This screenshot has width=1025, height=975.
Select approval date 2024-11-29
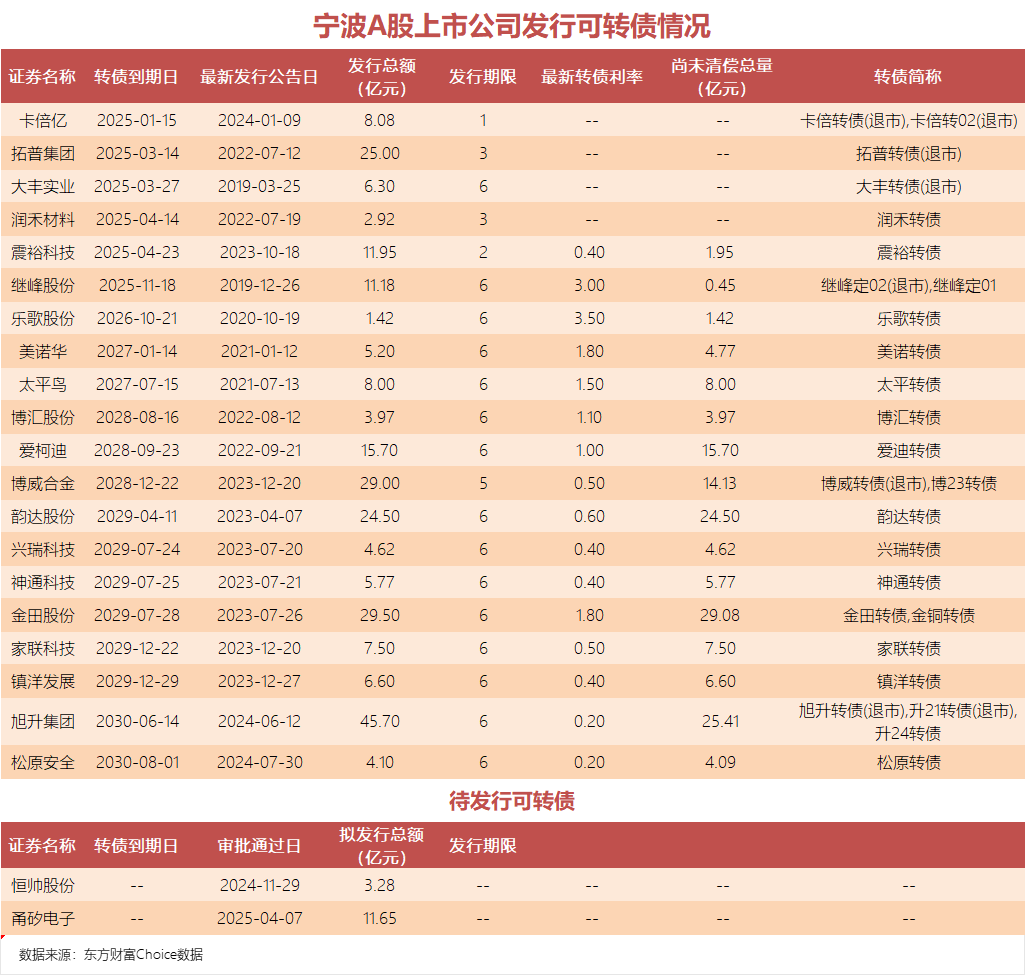point(260,885)
